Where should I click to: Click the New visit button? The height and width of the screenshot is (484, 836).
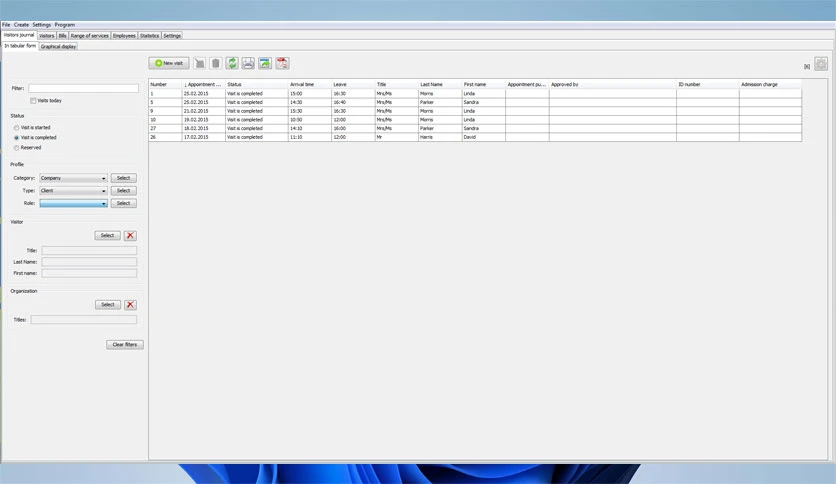coord(169,63)
